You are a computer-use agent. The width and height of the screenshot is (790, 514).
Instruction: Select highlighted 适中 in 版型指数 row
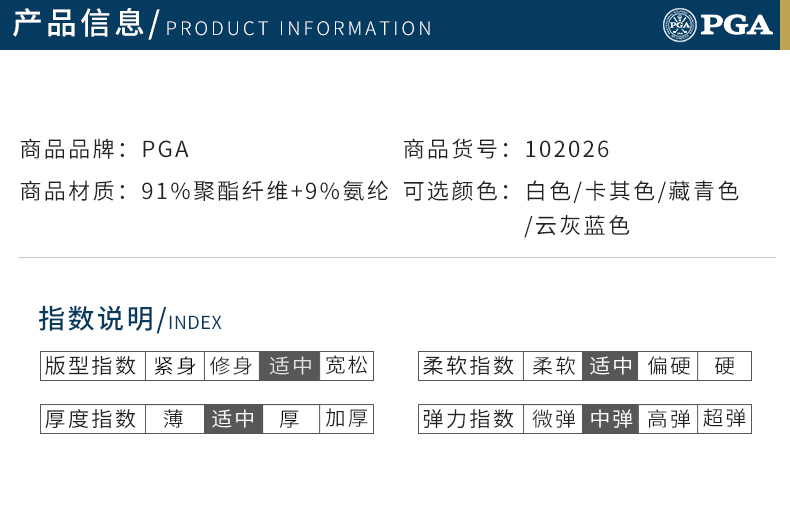[x=290, y=366]
